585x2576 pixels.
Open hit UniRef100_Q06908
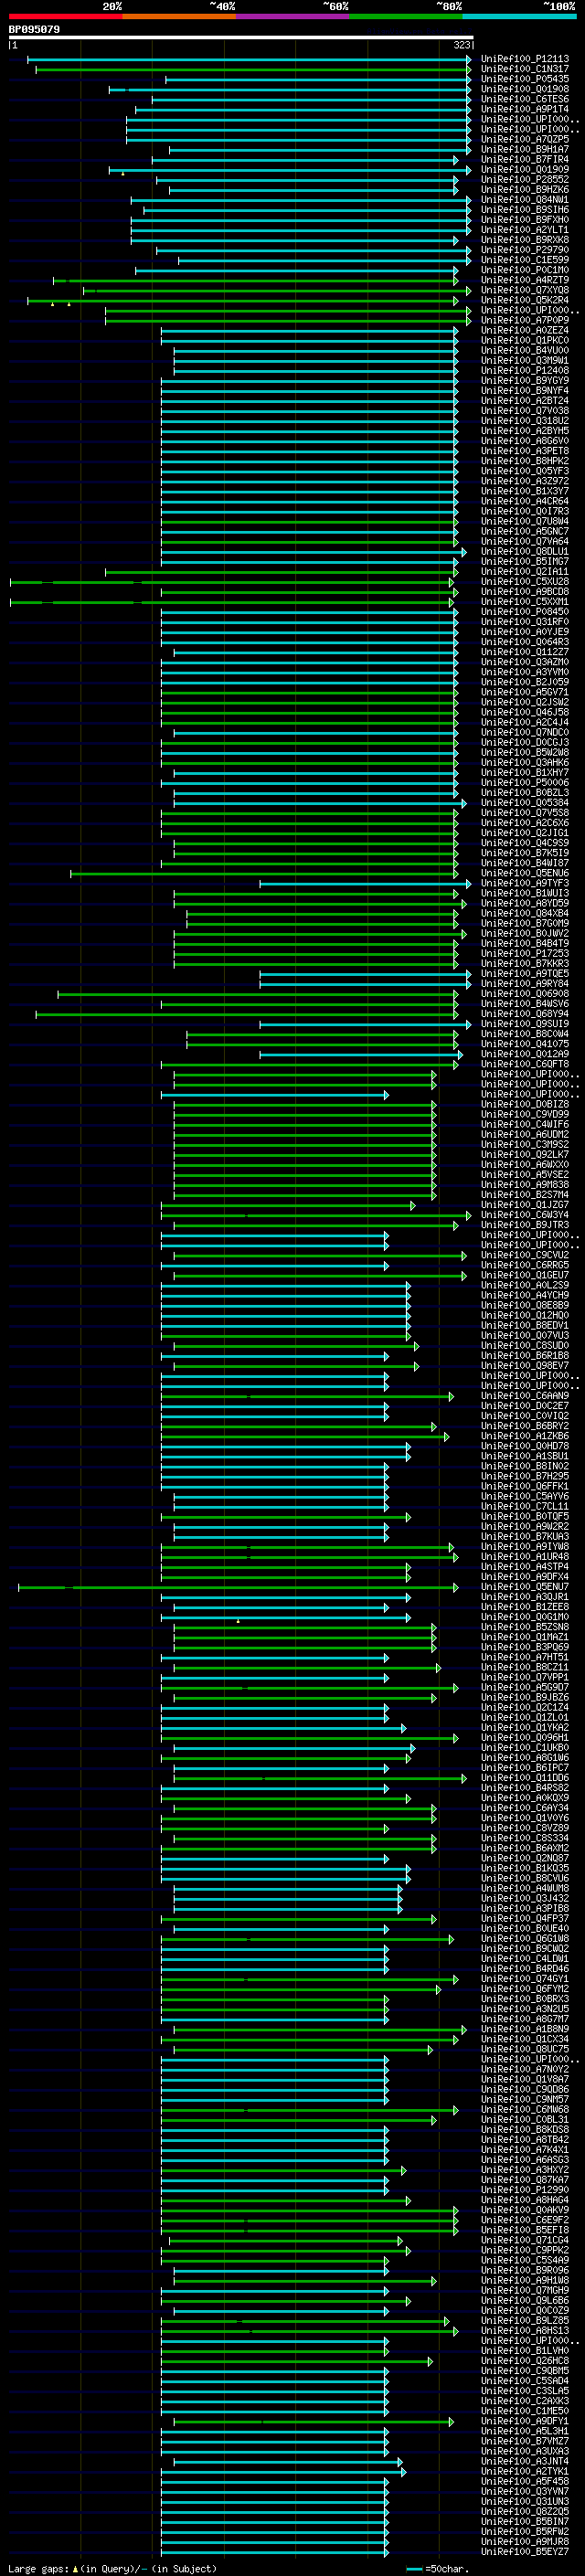[525, 994]
